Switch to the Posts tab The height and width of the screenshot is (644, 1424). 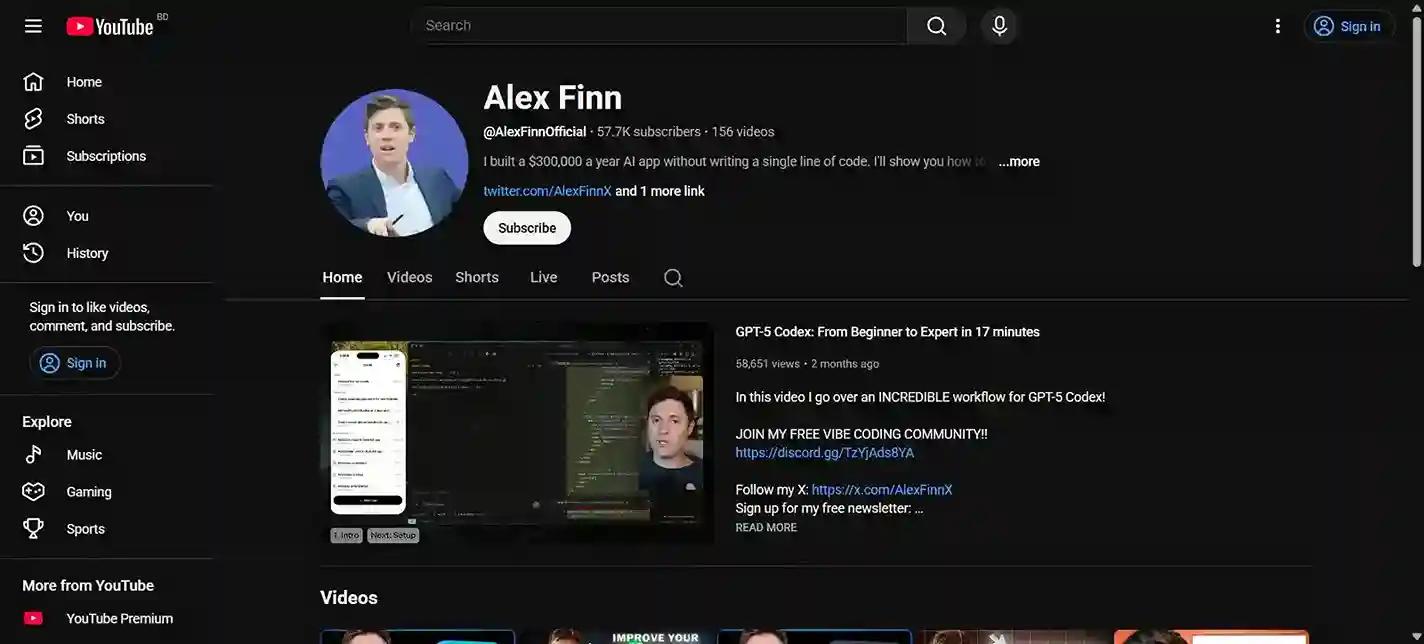610,278
